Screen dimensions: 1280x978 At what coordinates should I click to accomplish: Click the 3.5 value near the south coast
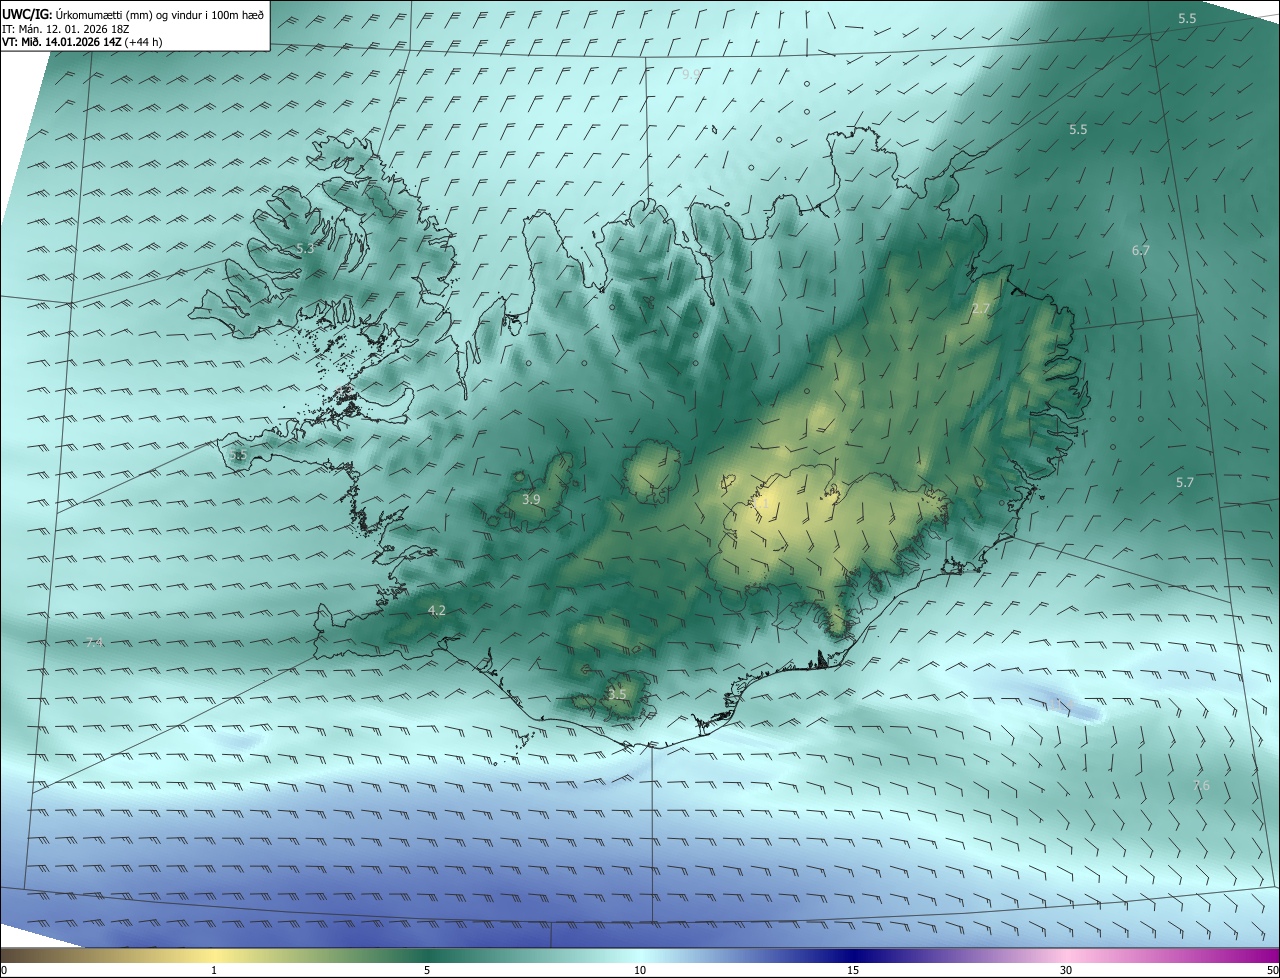pyautogui.click(x=617, y=694)
